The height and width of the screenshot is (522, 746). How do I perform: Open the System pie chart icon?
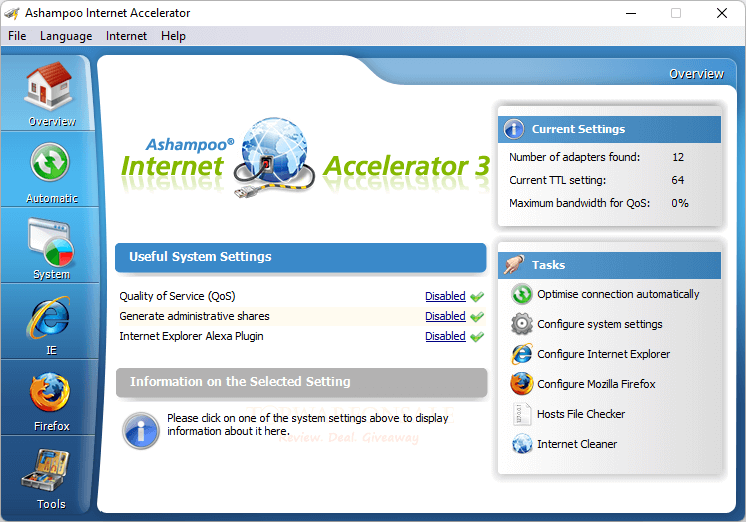[x=51, y=242]
